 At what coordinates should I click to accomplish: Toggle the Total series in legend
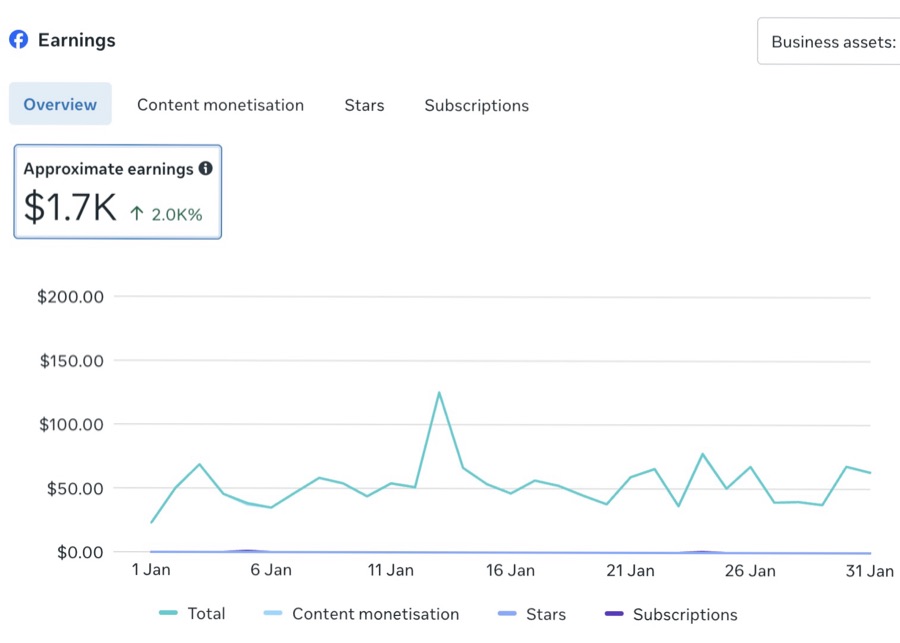point(192,614)
